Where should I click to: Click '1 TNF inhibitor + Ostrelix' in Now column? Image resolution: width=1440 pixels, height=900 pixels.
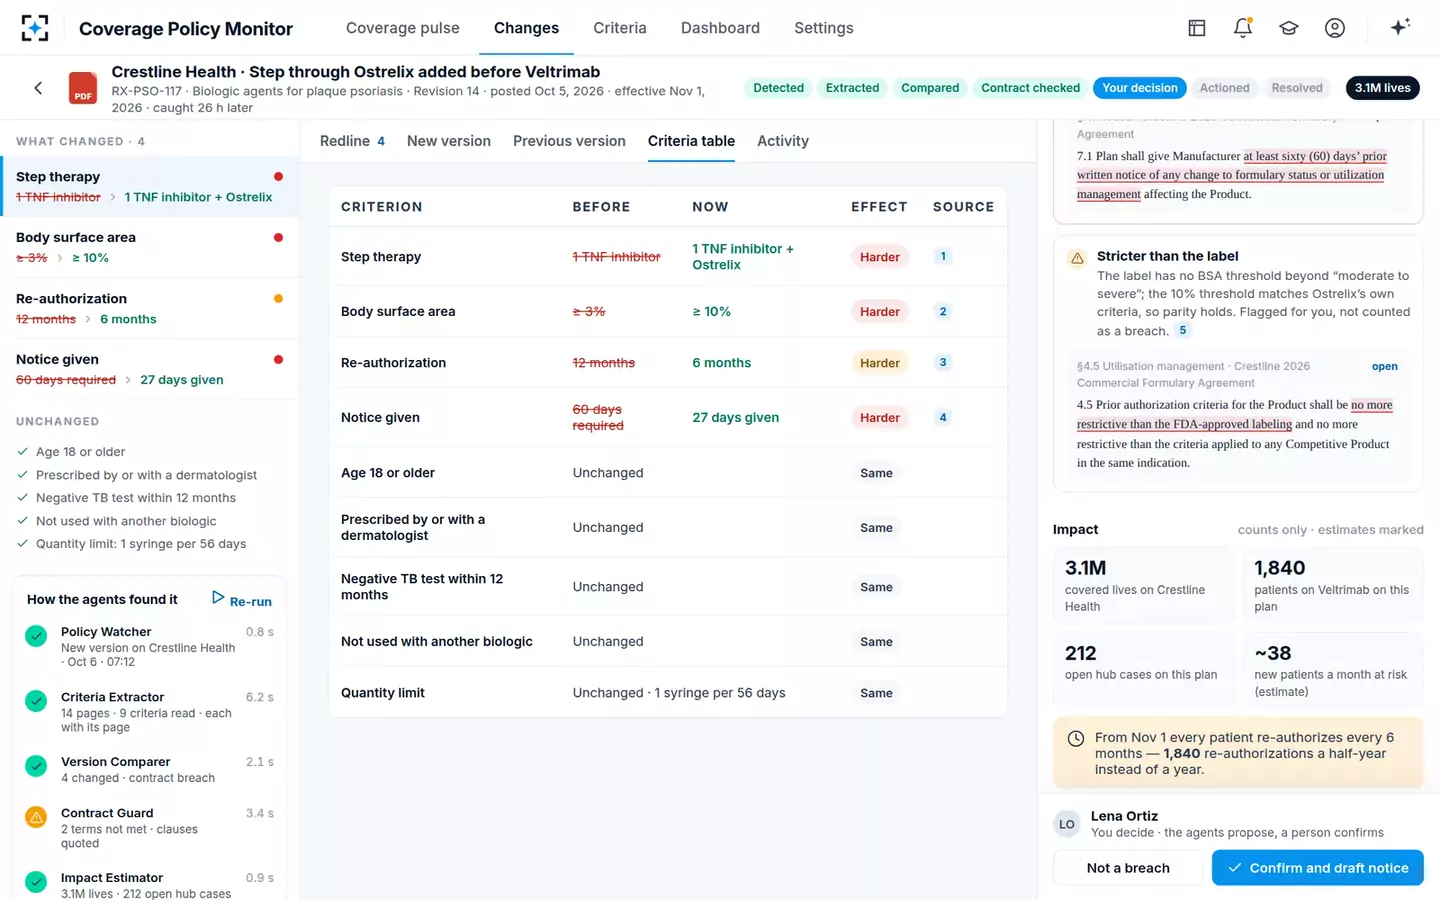[743, 257]
